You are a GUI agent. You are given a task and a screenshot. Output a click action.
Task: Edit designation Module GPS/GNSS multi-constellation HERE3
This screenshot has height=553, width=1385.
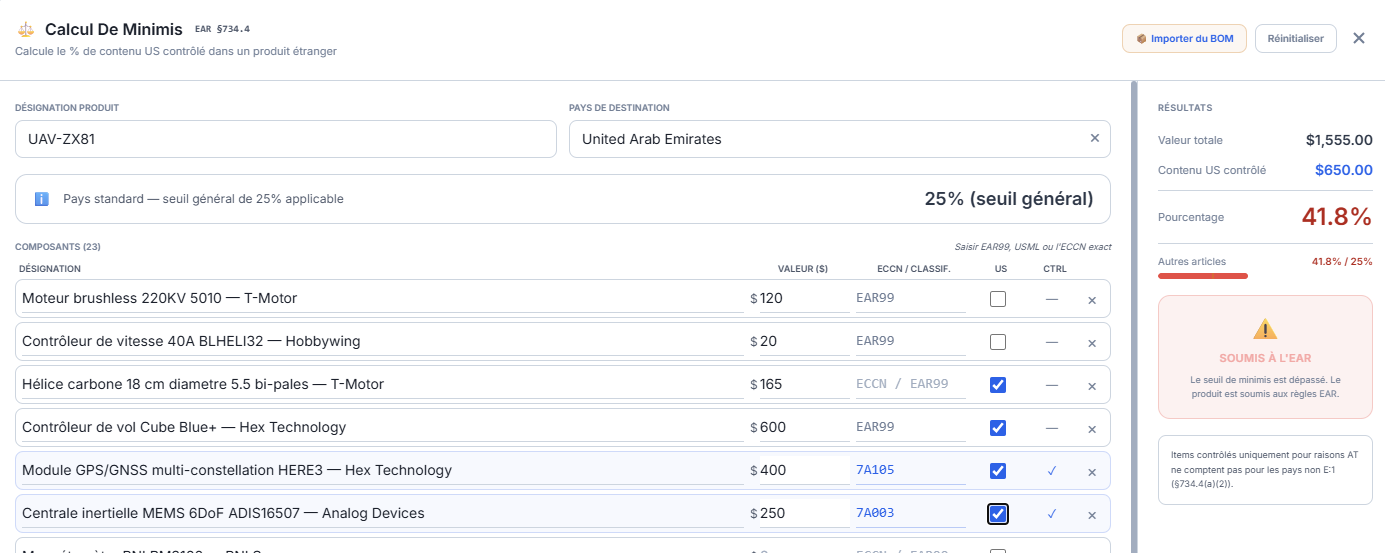point(381,470)
